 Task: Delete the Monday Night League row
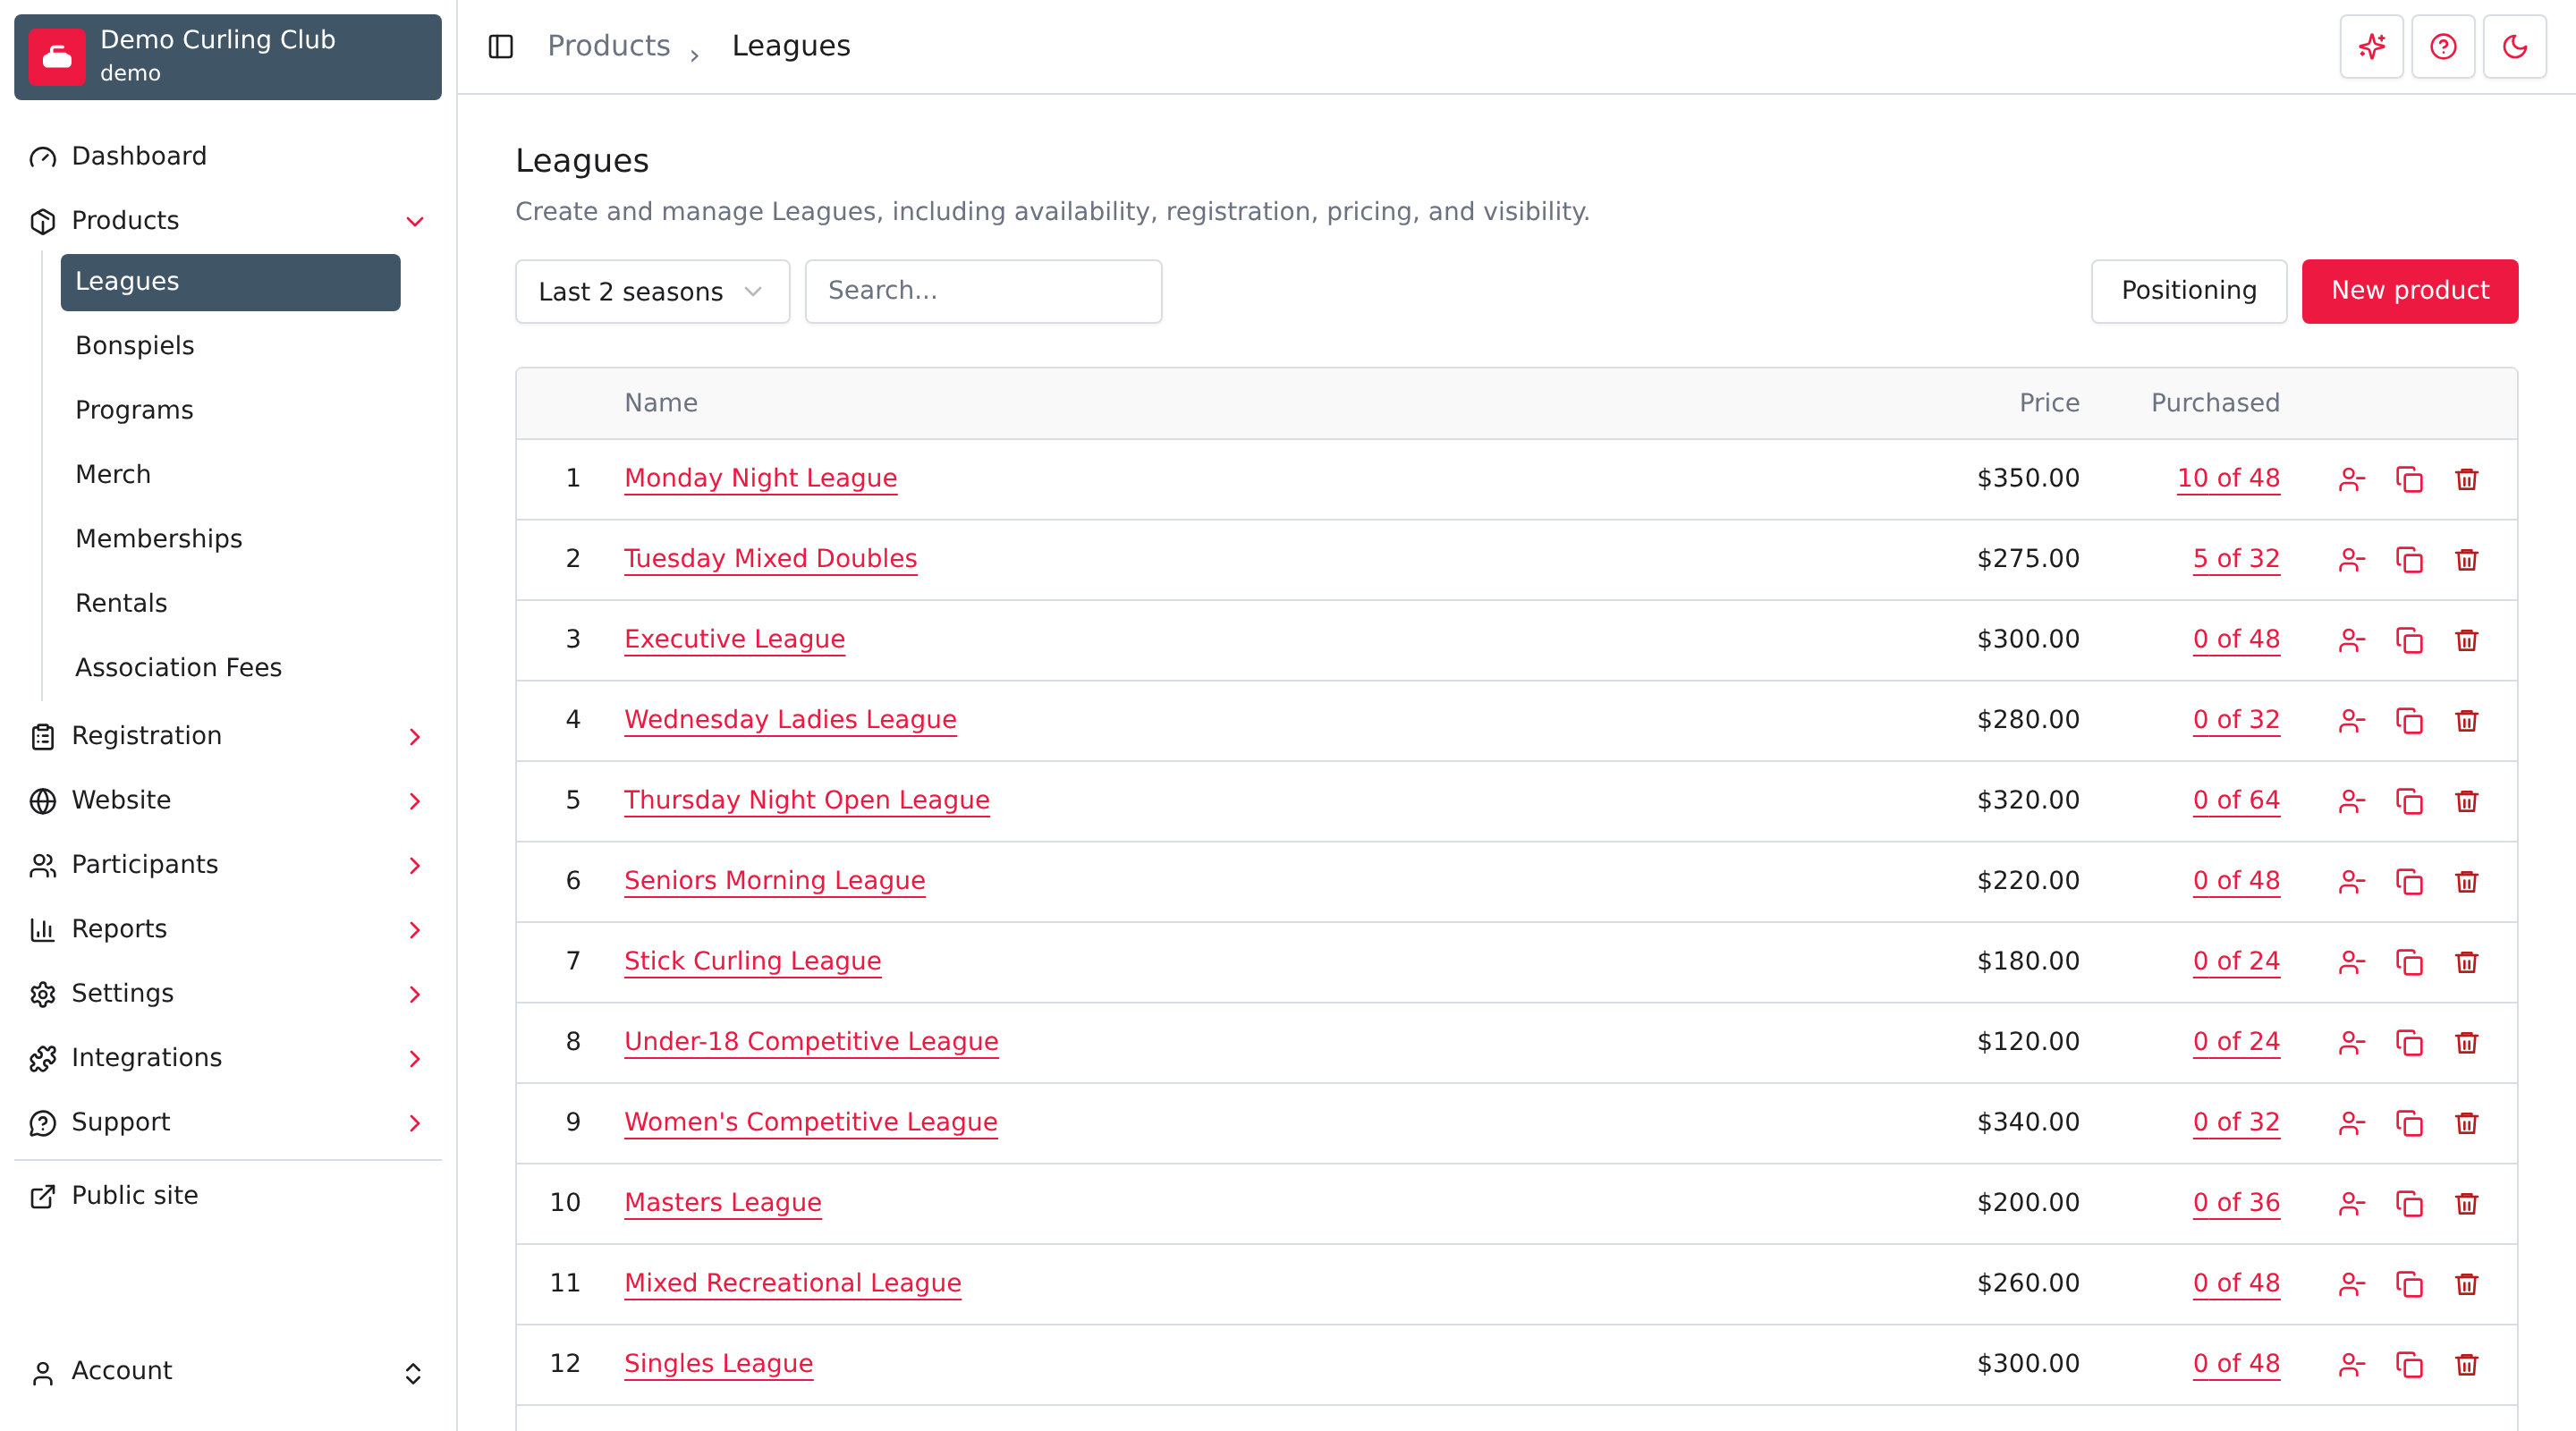coord(2467,479)
